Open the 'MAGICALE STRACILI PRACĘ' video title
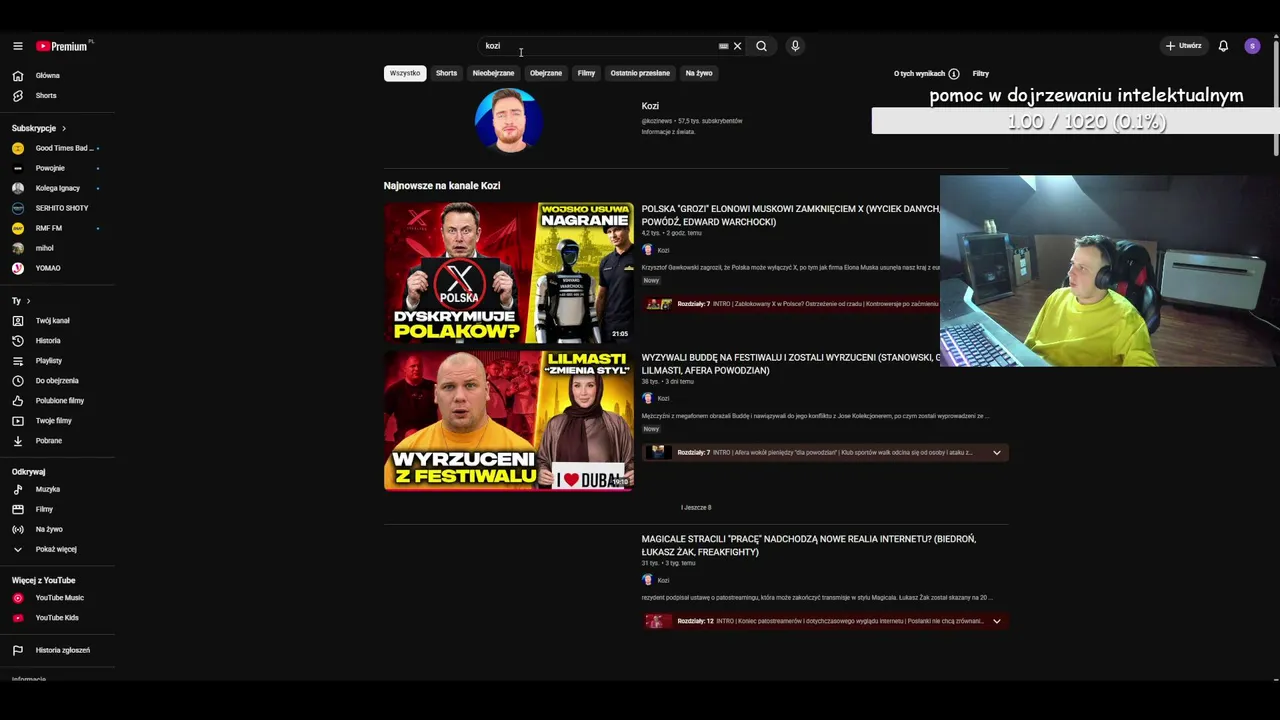The image size is (1280, 720). tap(809, 545)
